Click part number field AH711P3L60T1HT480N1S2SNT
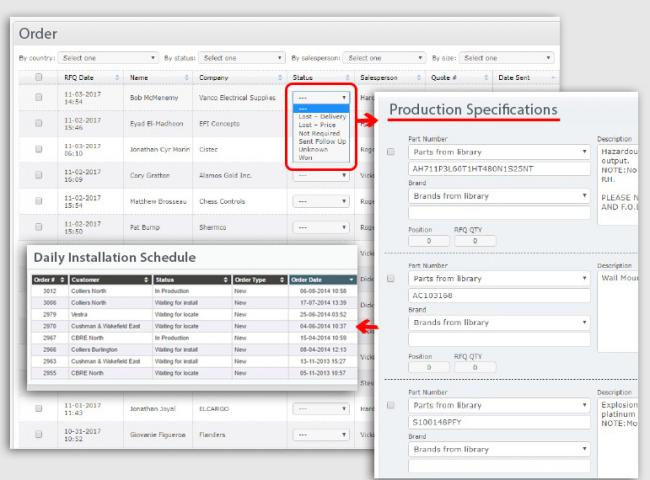 [499, 169]
